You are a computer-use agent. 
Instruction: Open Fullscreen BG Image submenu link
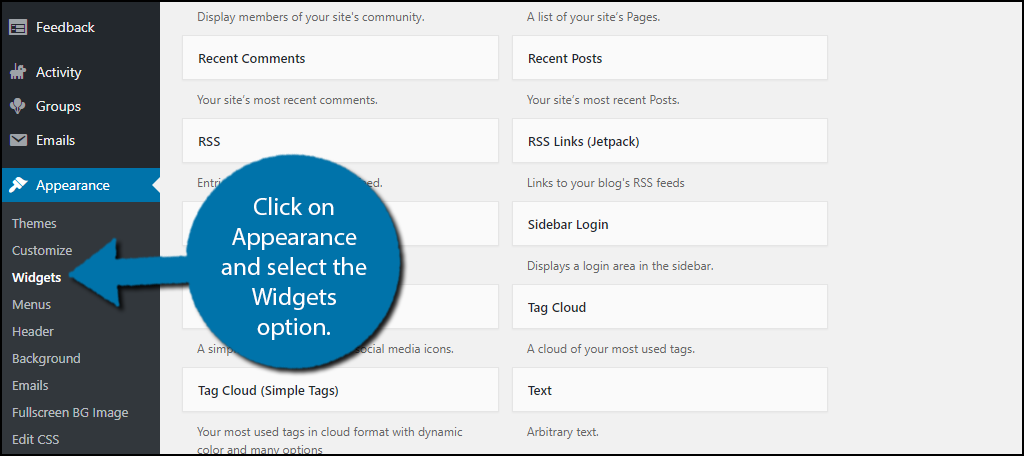click(x=70, y=413)
